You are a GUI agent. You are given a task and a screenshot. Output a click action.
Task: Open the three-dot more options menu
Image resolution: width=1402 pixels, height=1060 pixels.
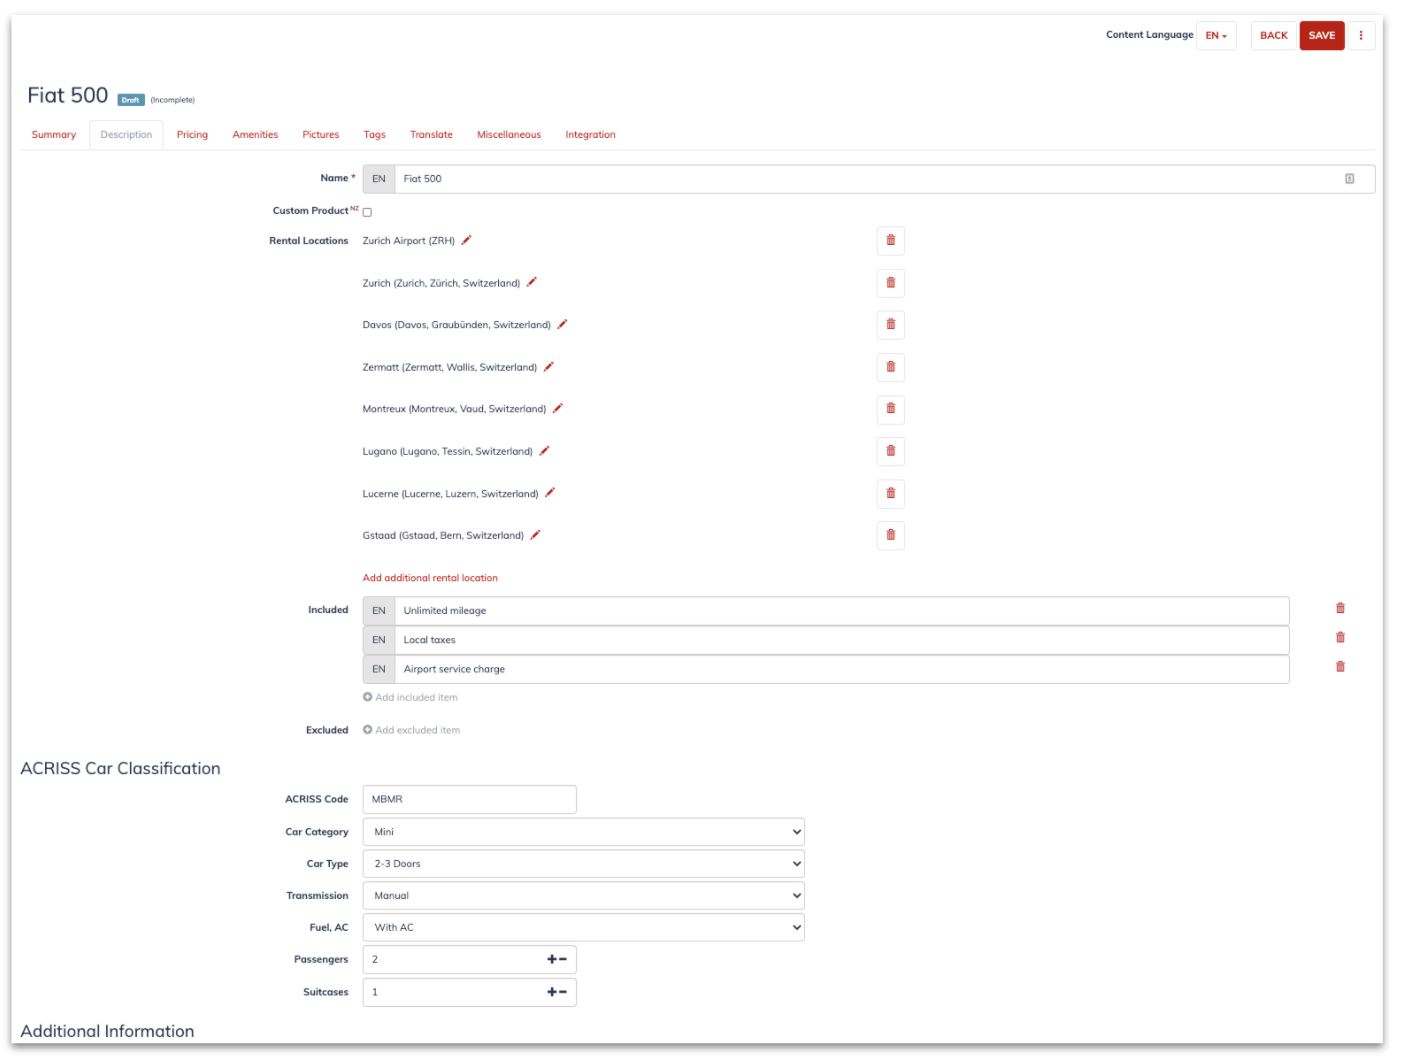(x=1360, y=35)
